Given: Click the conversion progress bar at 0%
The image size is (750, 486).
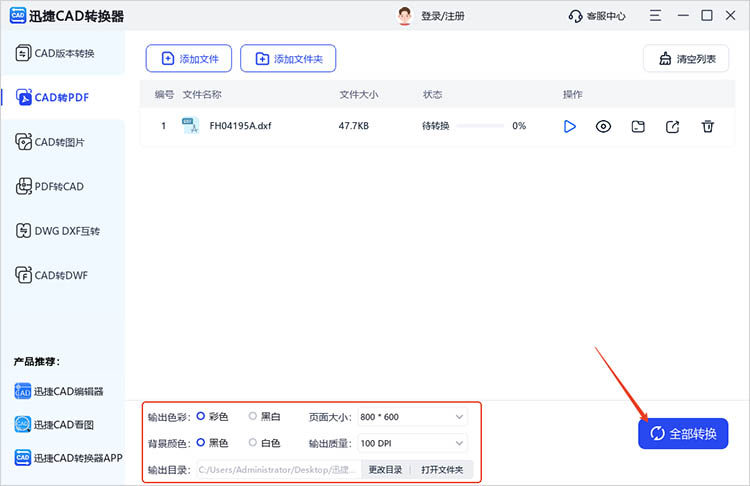Looking at the screenshot, I should (480, 126).
